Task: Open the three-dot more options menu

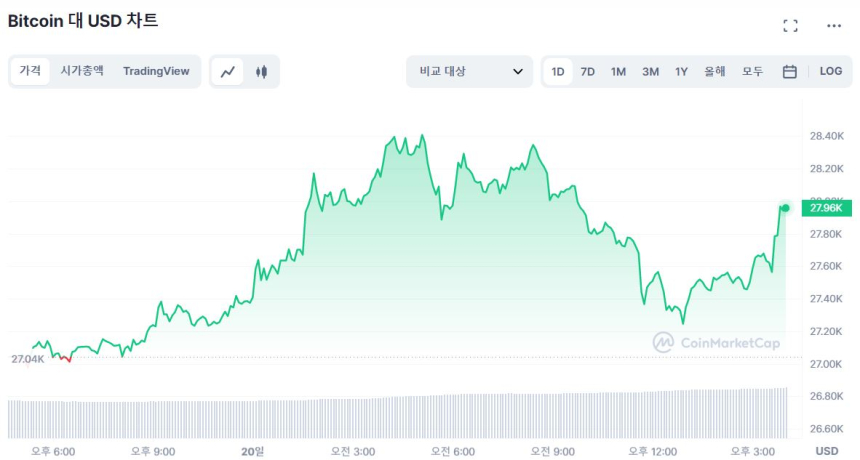Action: pyautogui.click(x=834, y=26)
